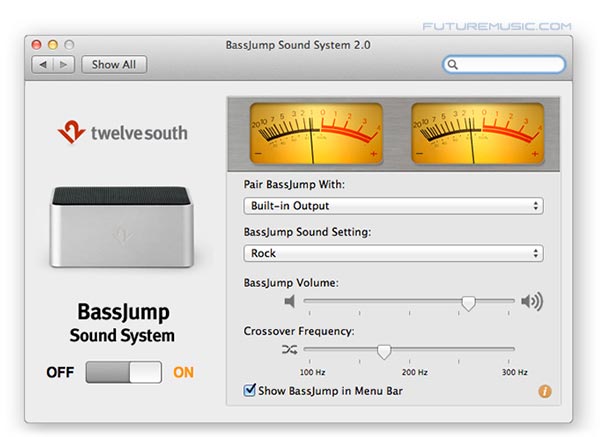Viewport: 600px width, 437px height.
Task: Click in the search field
Action: pyautogui.click(x=504, y=64)
